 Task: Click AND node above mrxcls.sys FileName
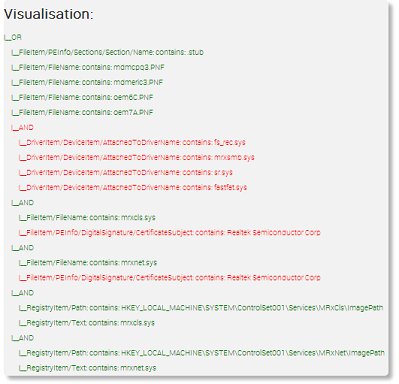point(22,203)
